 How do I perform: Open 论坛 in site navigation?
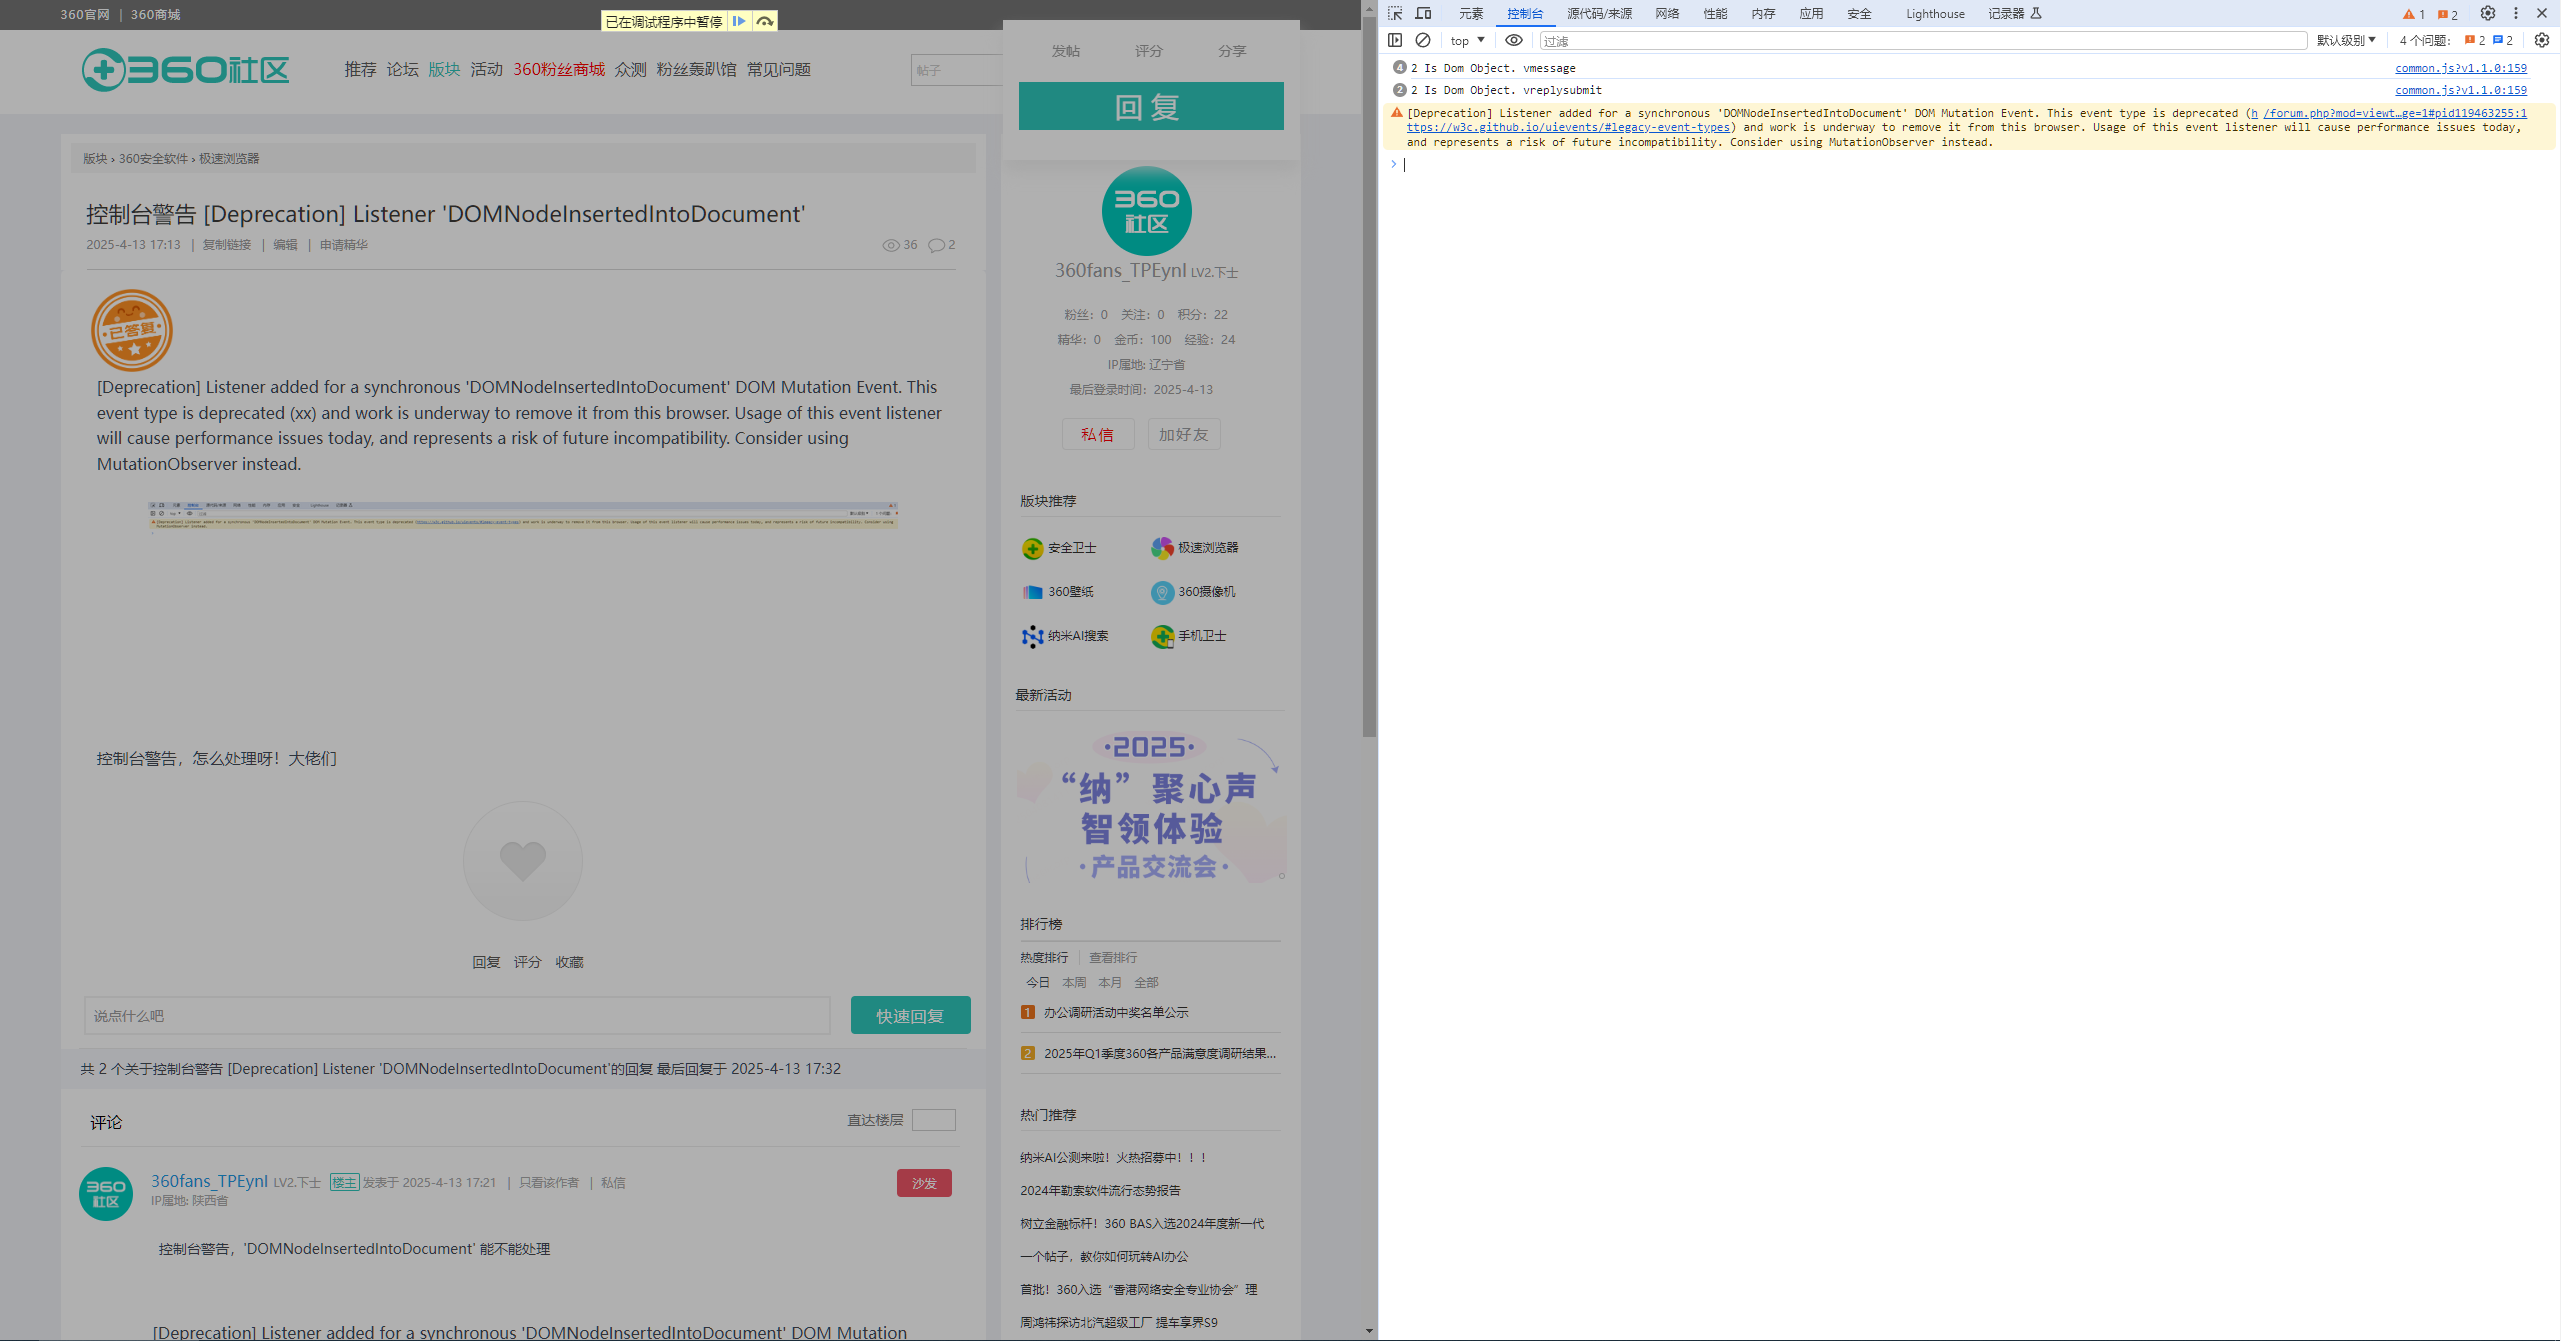[402, 69]
